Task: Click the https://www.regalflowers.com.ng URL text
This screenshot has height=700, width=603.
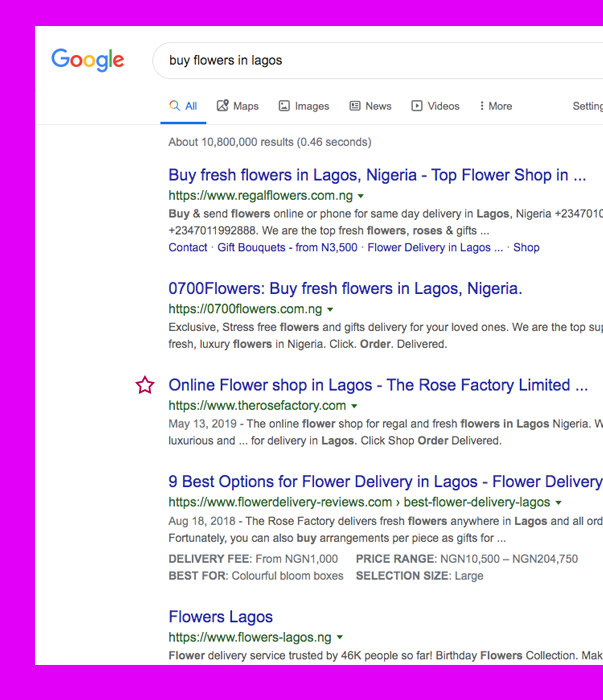Action: coord(261,196)
